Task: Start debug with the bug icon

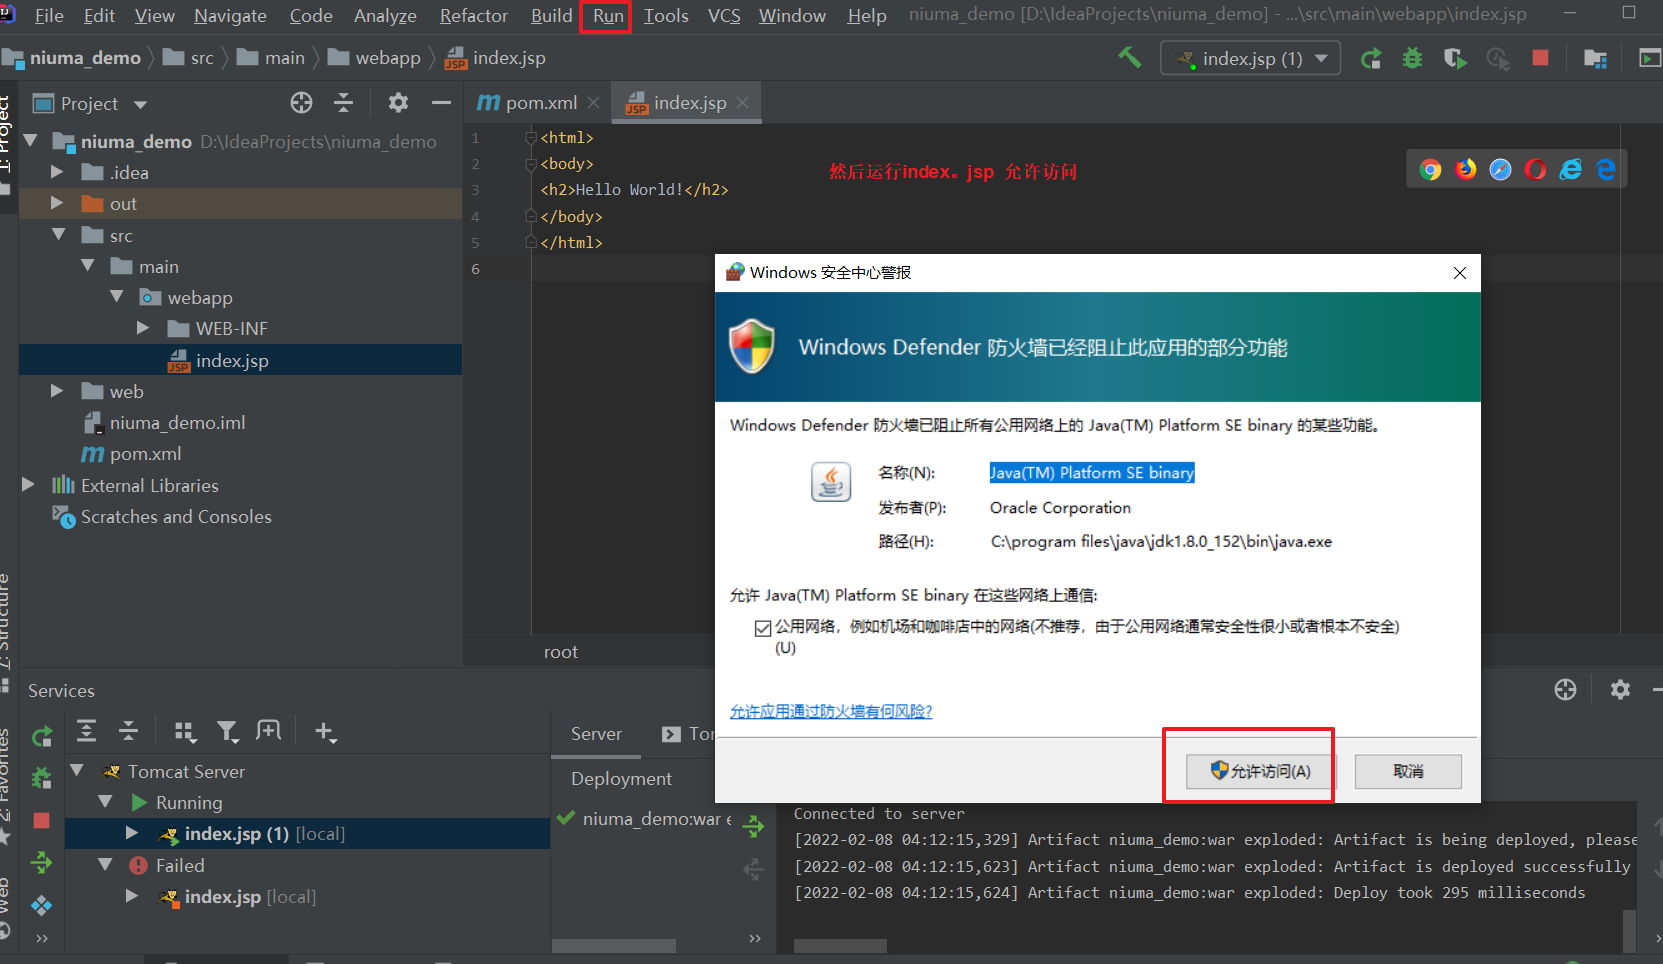Action: tap(1412, 59)
